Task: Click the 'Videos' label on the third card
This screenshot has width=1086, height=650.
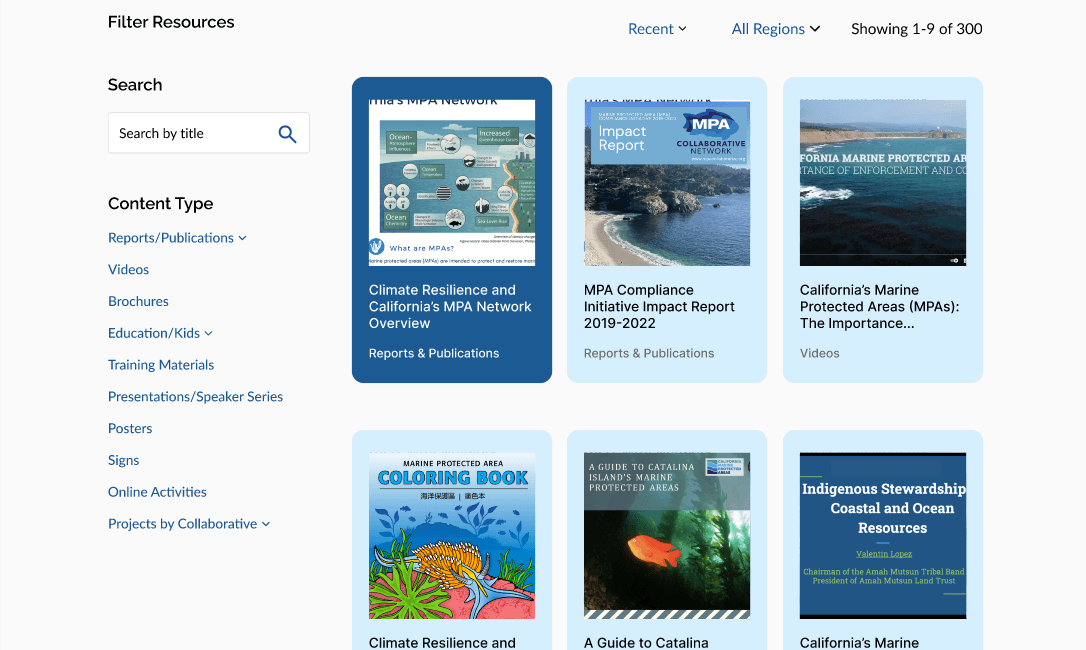Action: coord(819,353)
